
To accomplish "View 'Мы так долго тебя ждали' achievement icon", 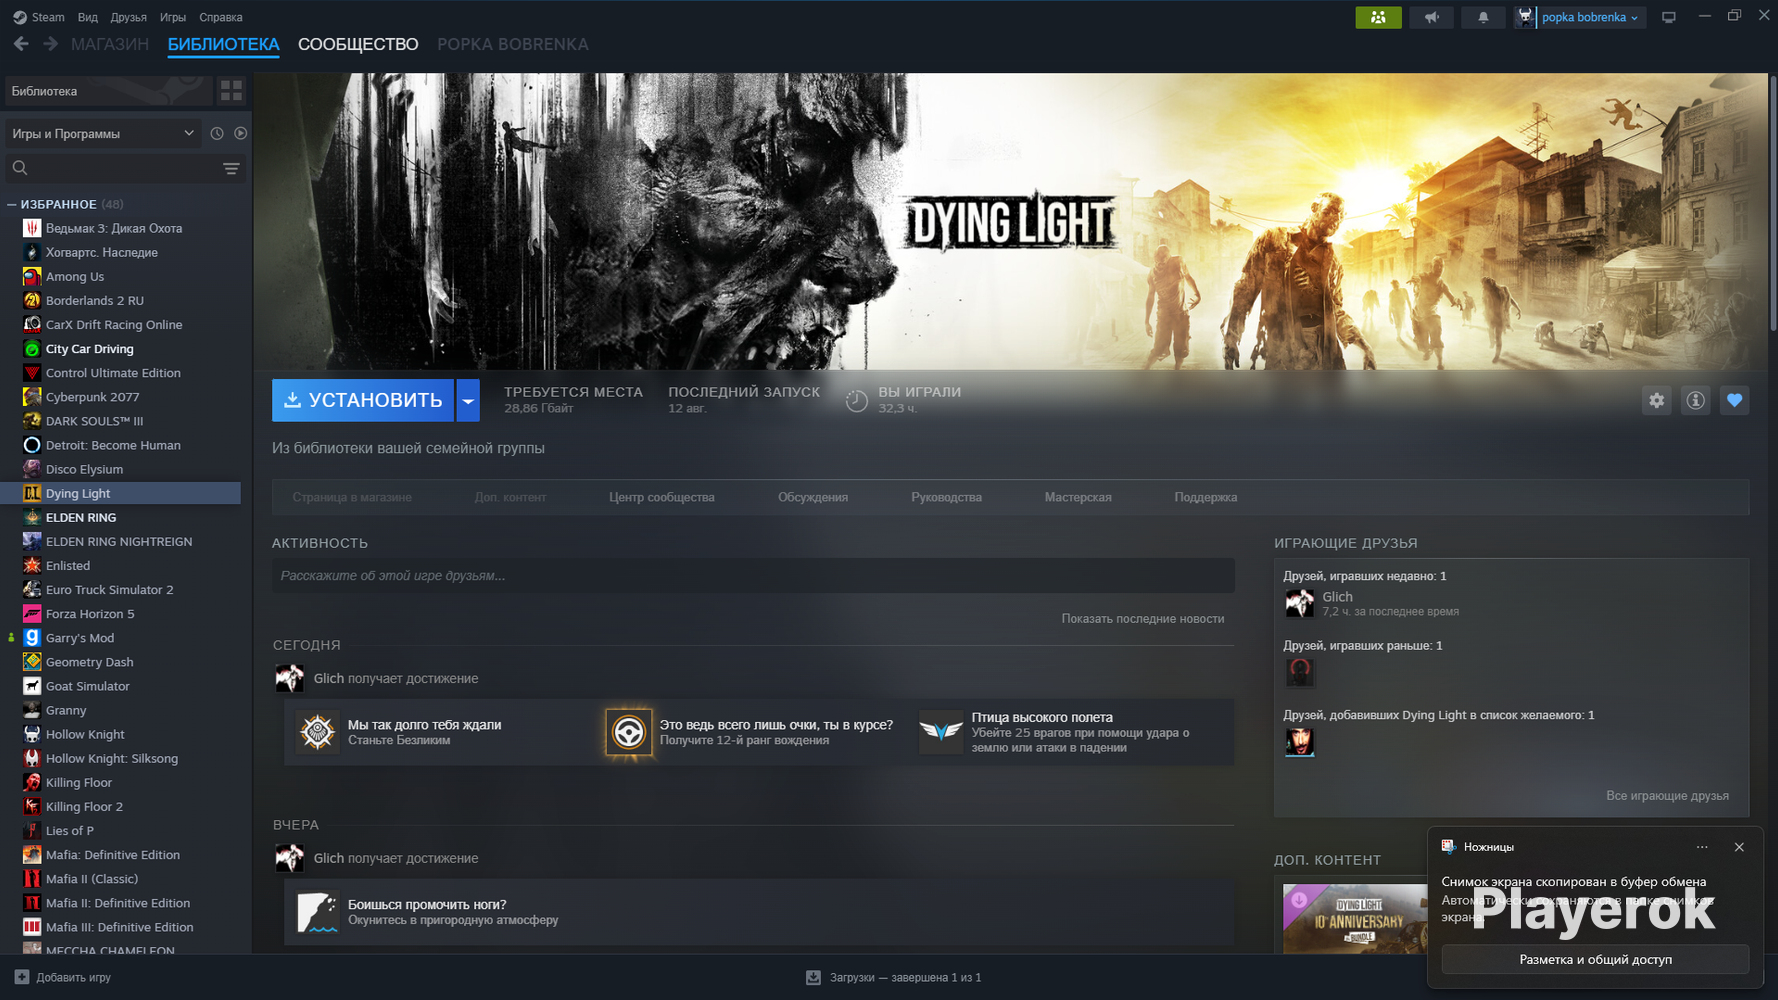I will click(x=318, y=732).
